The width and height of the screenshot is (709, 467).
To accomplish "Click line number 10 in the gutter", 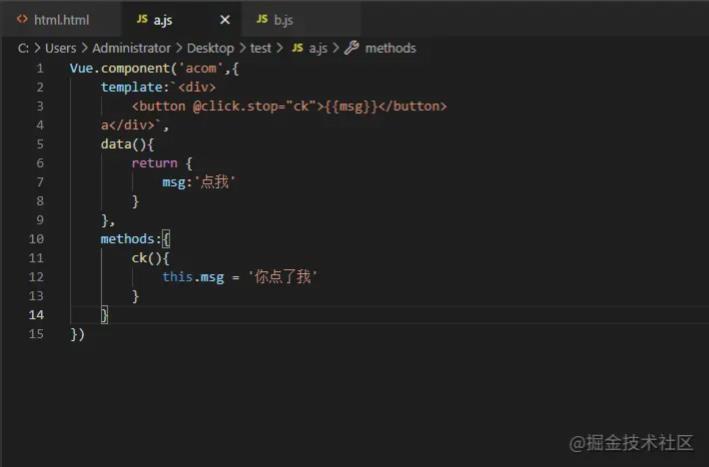I will [37, 239].
